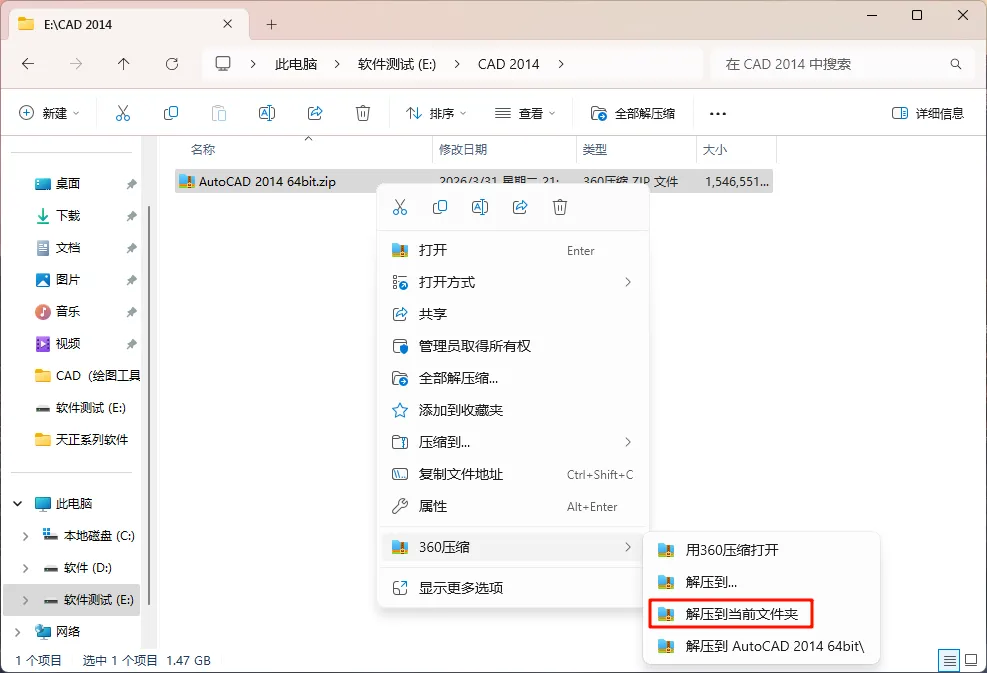Viewport: 987px width, 673px height.
Task: Click the Delete icon in the context menu
Action: [x=560, y=207]
